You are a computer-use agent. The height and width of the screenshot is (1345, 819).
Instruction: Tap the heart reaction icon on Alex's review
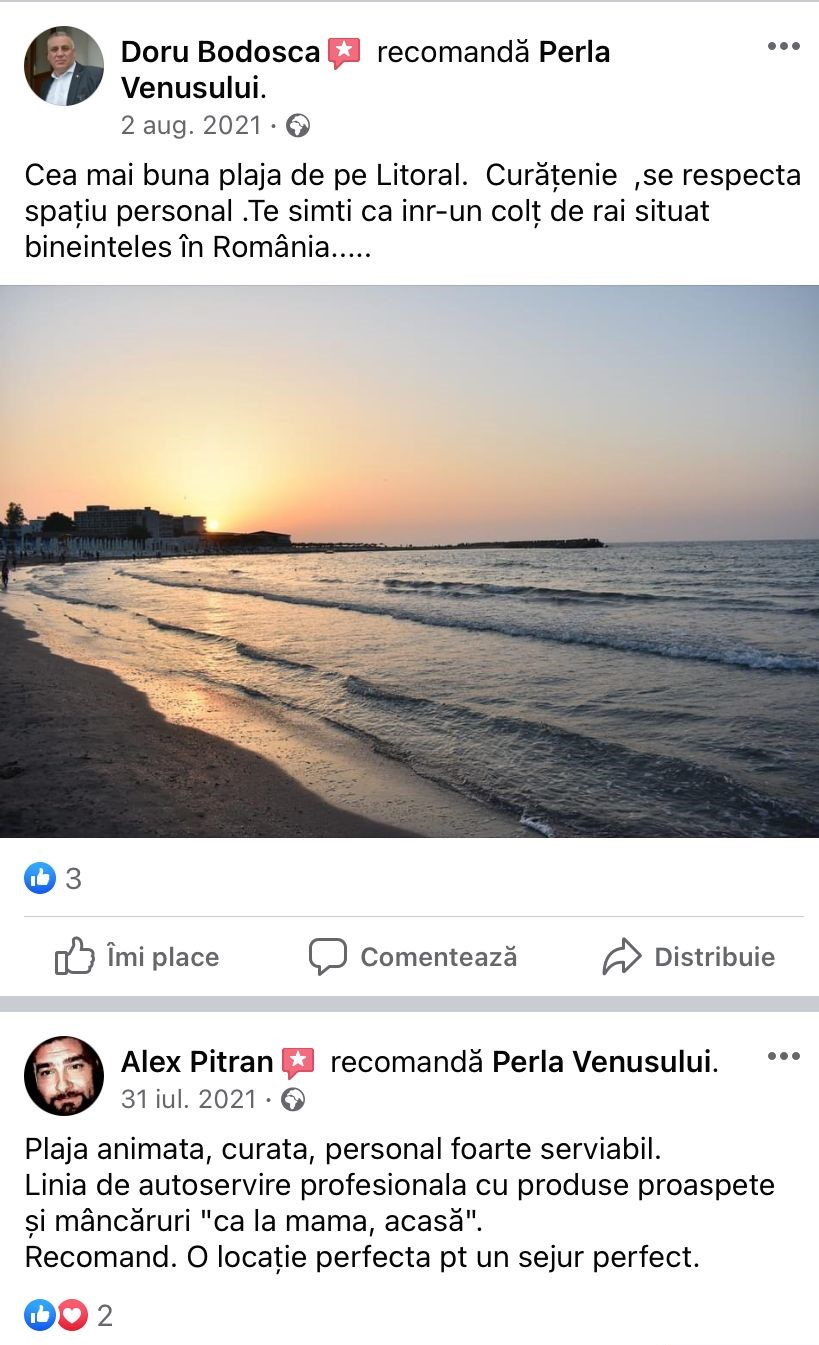pyautogui.click(x=72, y=1316)
